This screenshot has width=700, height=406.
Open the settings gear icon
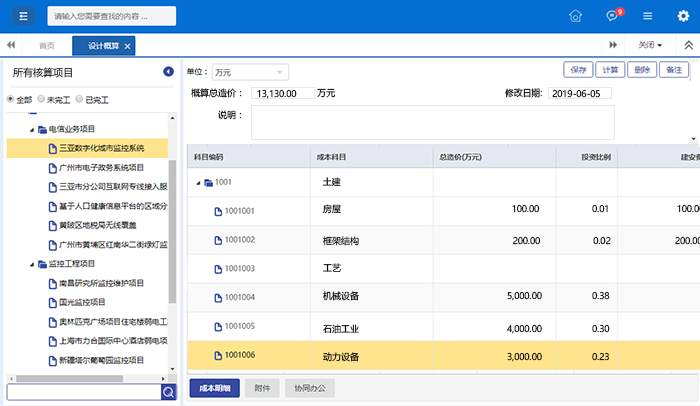point(683,16)
